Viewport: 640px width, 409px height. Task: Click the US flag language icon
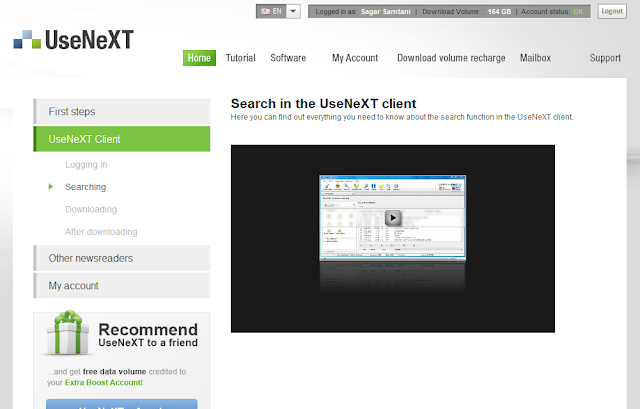coord(265,11)
